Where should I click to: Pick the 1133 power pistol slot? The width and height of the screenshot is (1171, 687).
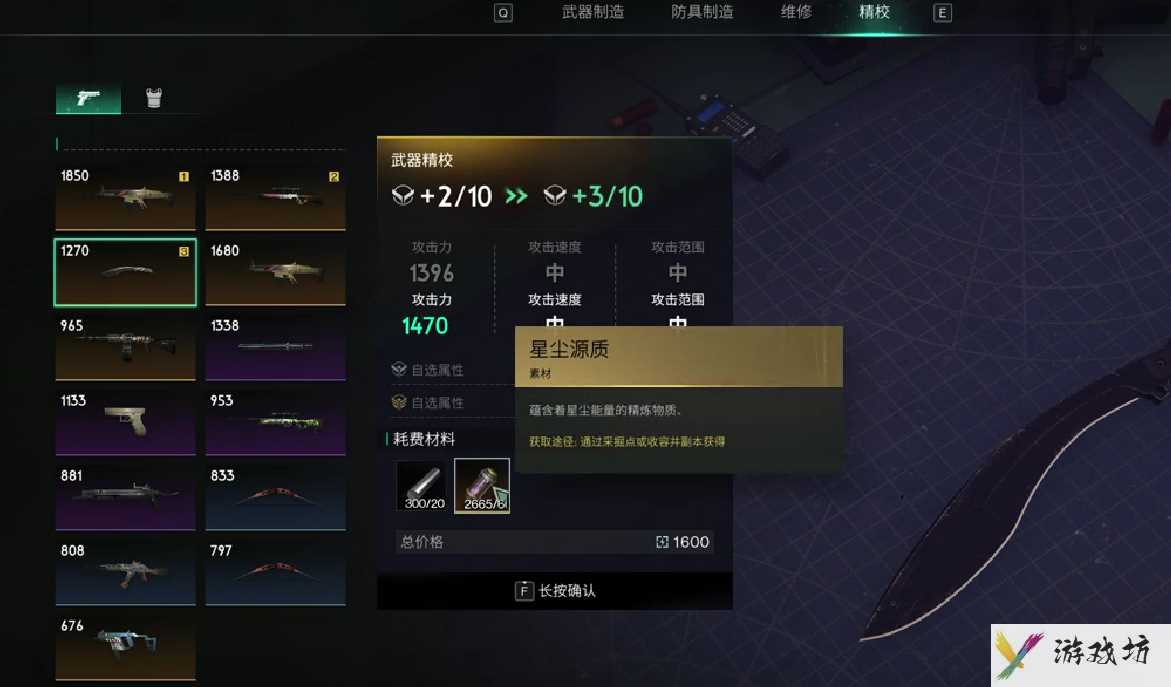[125, 423]
